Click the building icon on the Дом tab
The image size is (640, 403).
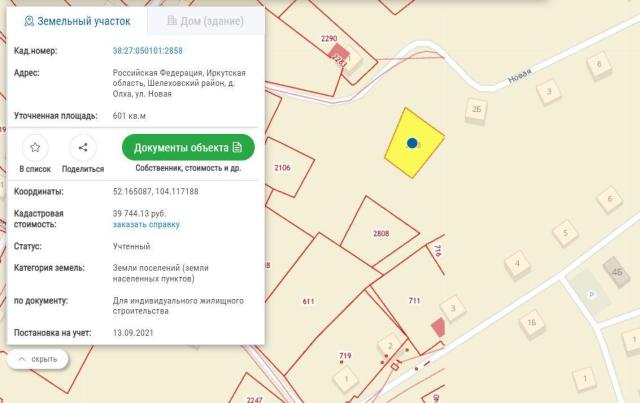(x=172, y=20)
